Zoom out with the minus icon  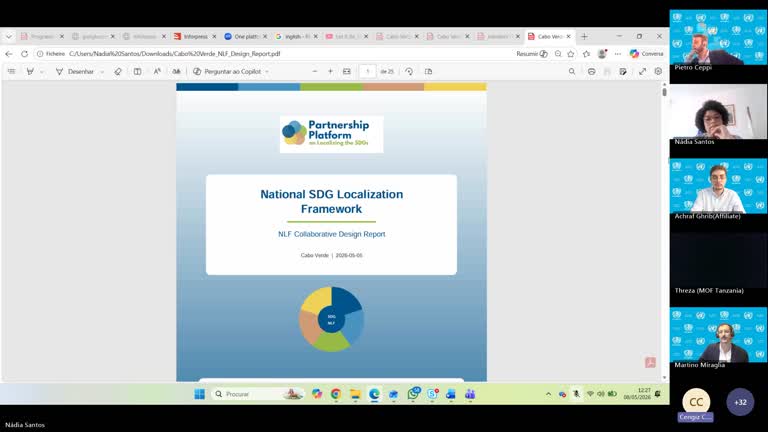pos(315,72)
